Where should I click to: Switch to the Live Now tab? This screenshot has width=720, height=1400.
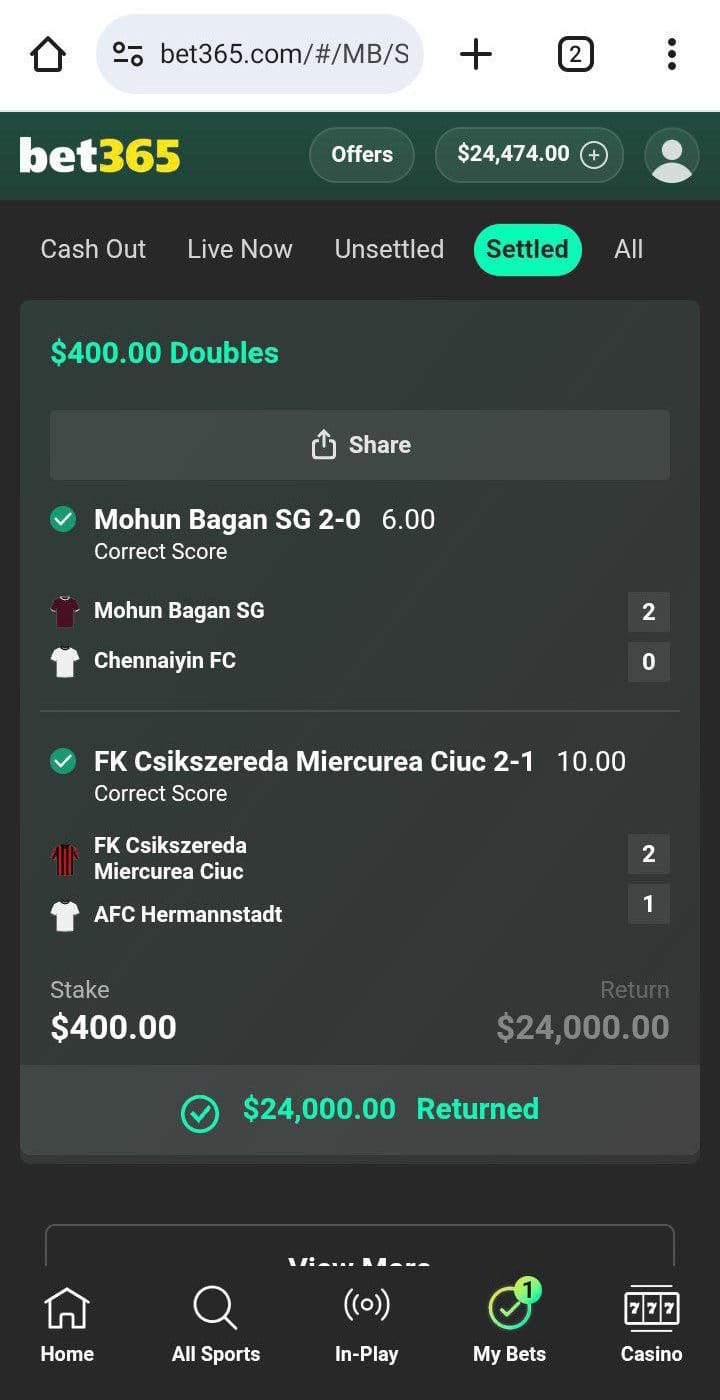click(x=240, y=249)
